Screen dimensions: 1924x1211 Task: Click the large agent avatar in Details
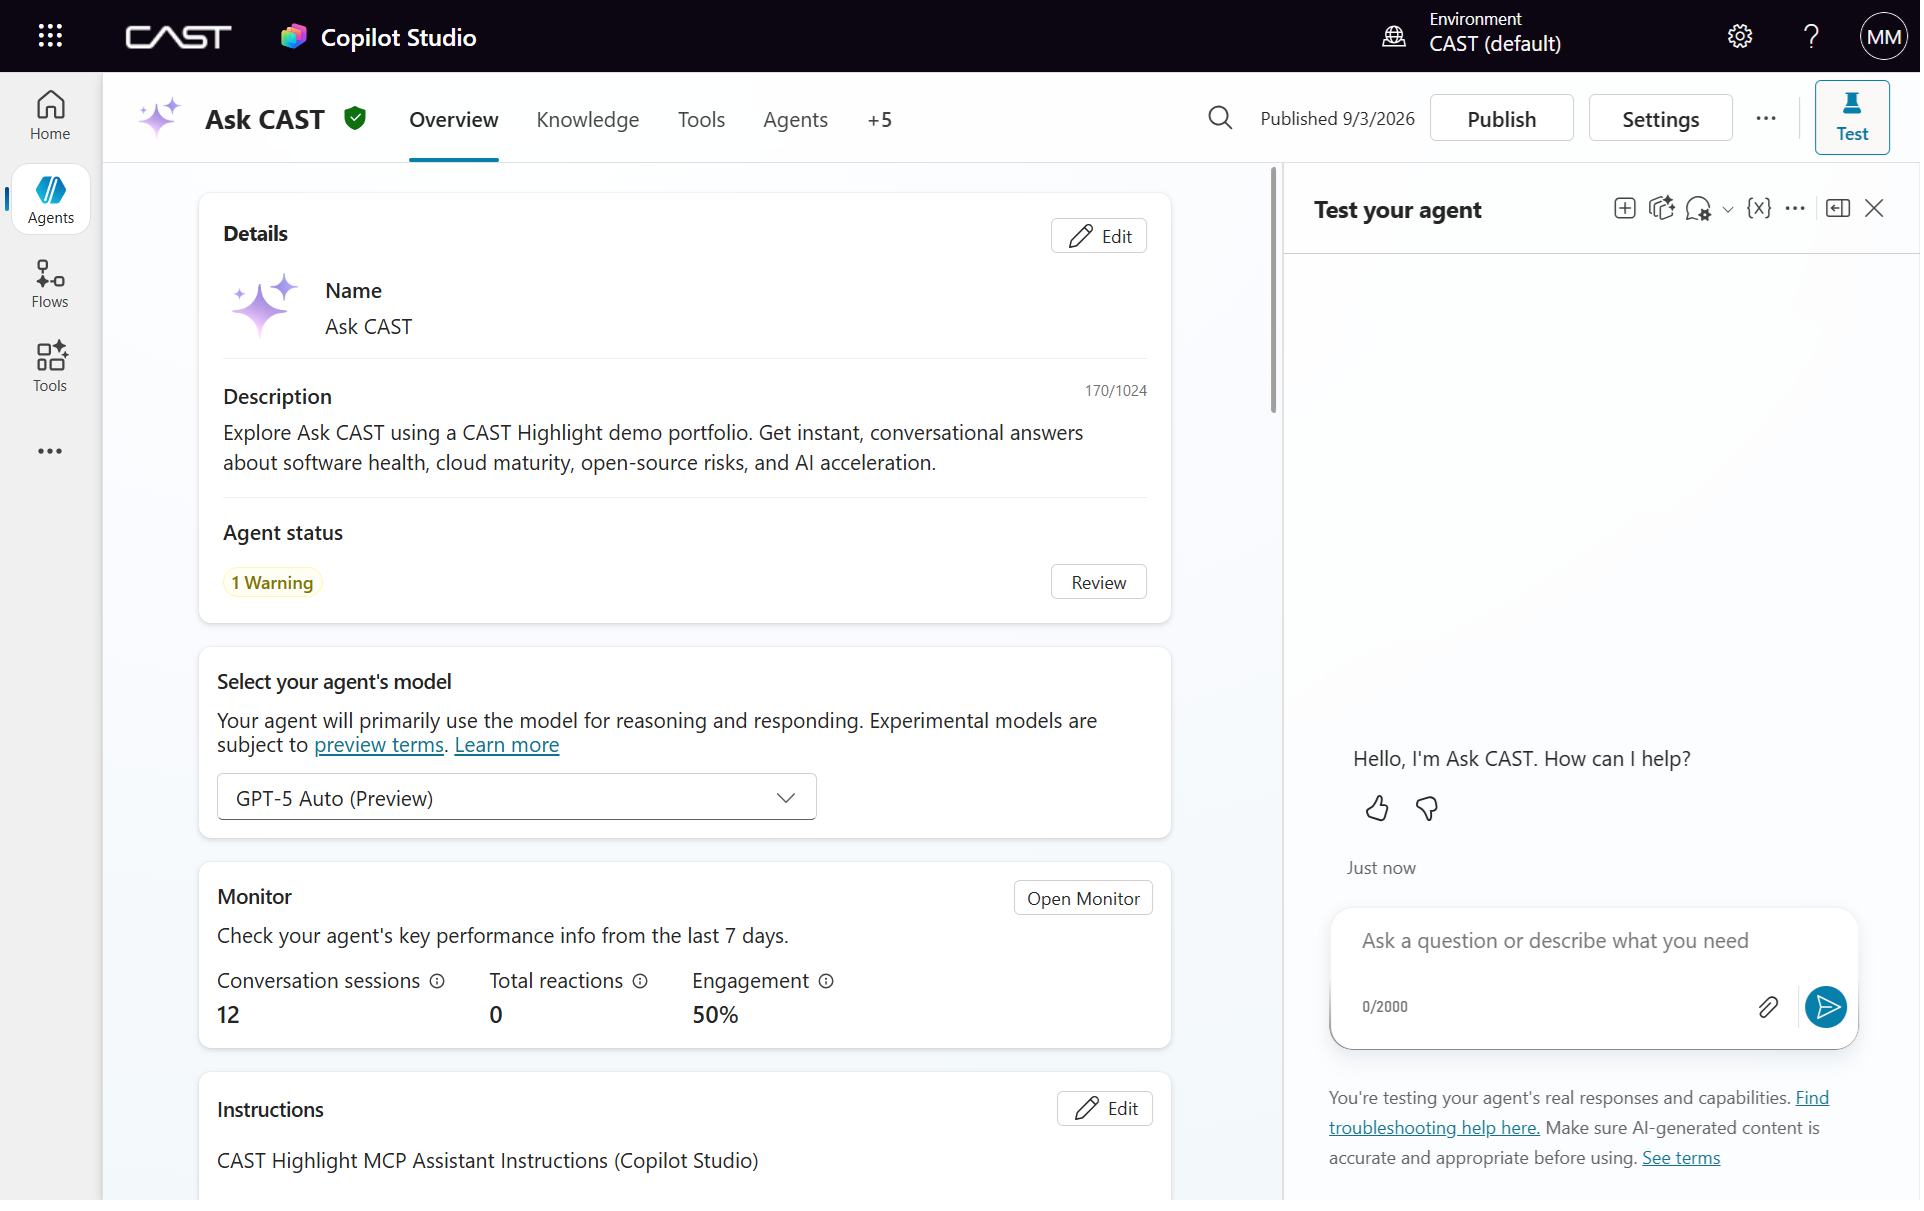tap(264, 305)
